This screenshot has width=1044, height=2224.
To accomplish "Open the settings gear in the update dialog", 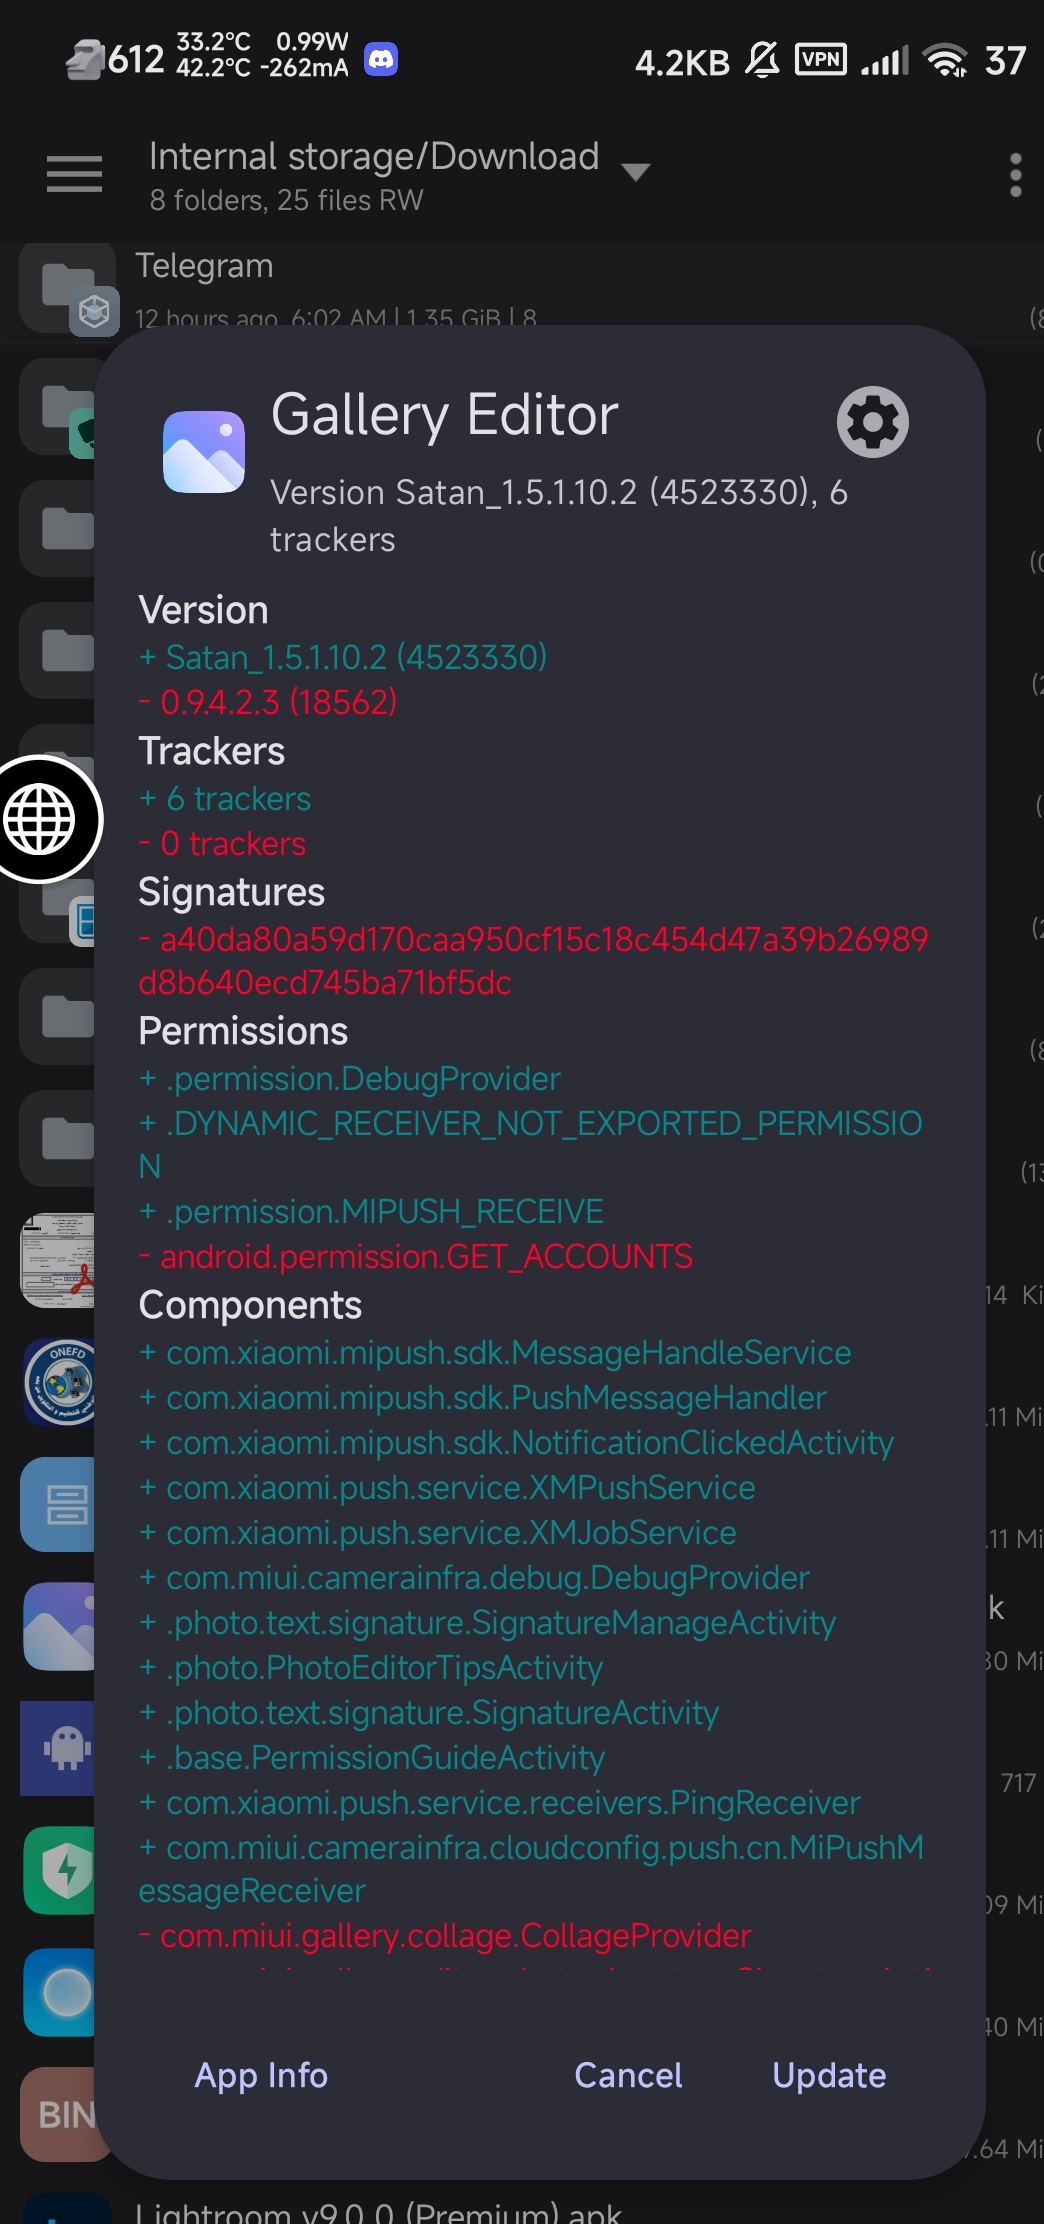I will point(871,422).
